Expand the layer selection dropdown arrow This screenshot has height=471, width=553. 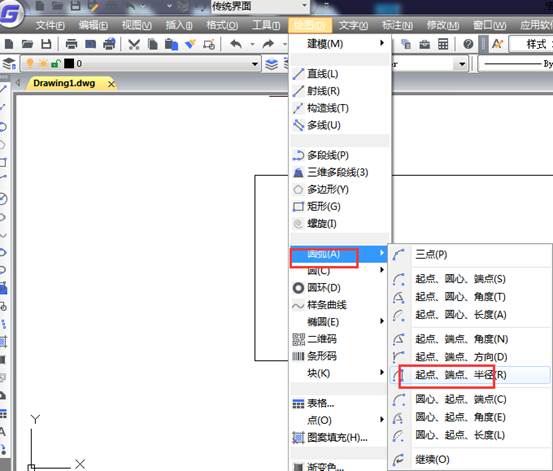254,64
